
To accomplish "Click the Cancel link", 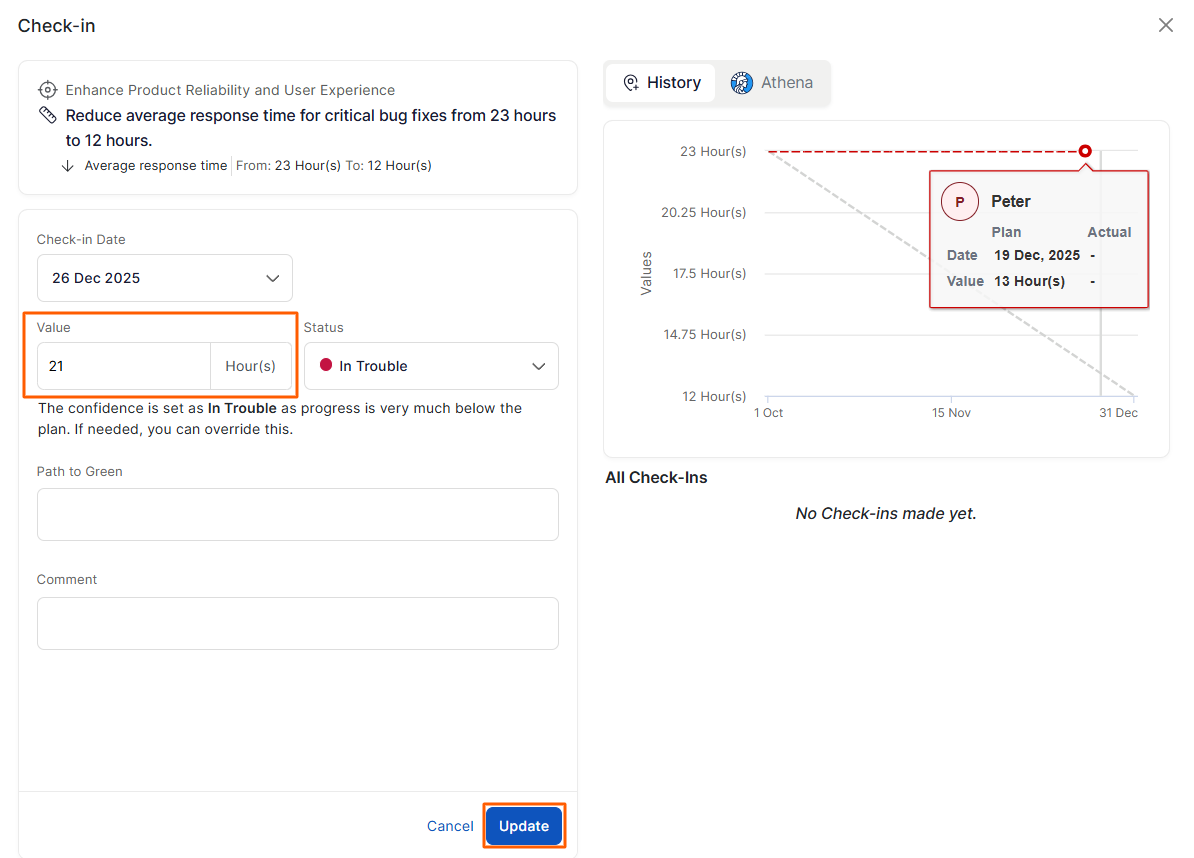I will (450, 826).
